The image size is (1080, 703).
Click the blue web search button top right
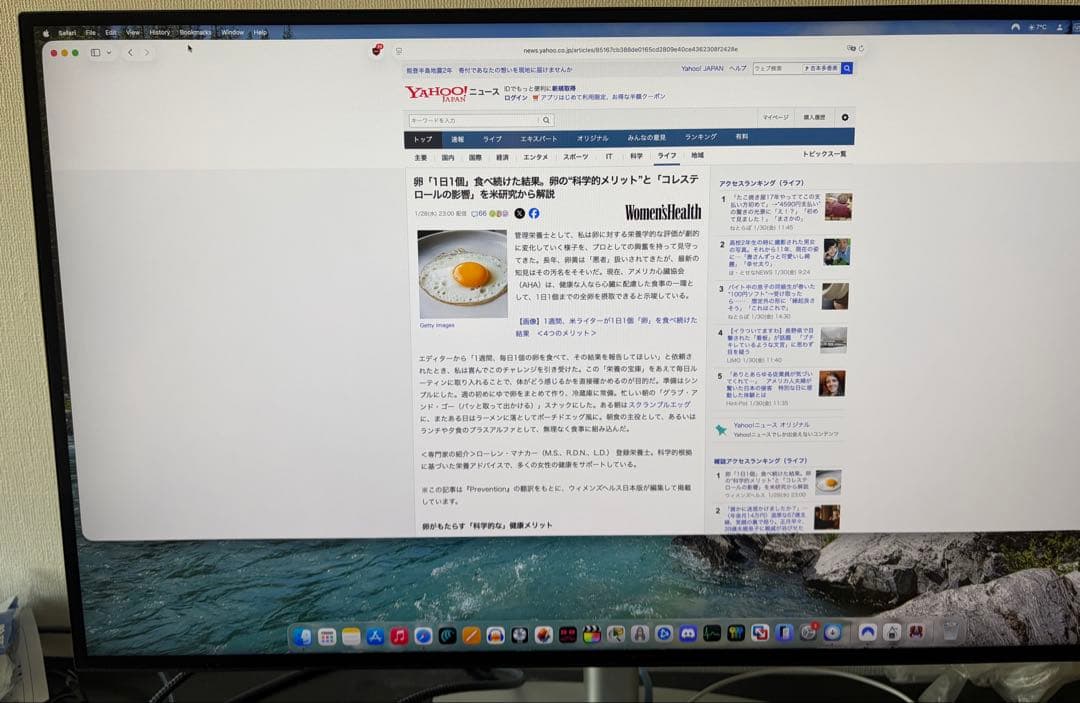click(846, 68)
